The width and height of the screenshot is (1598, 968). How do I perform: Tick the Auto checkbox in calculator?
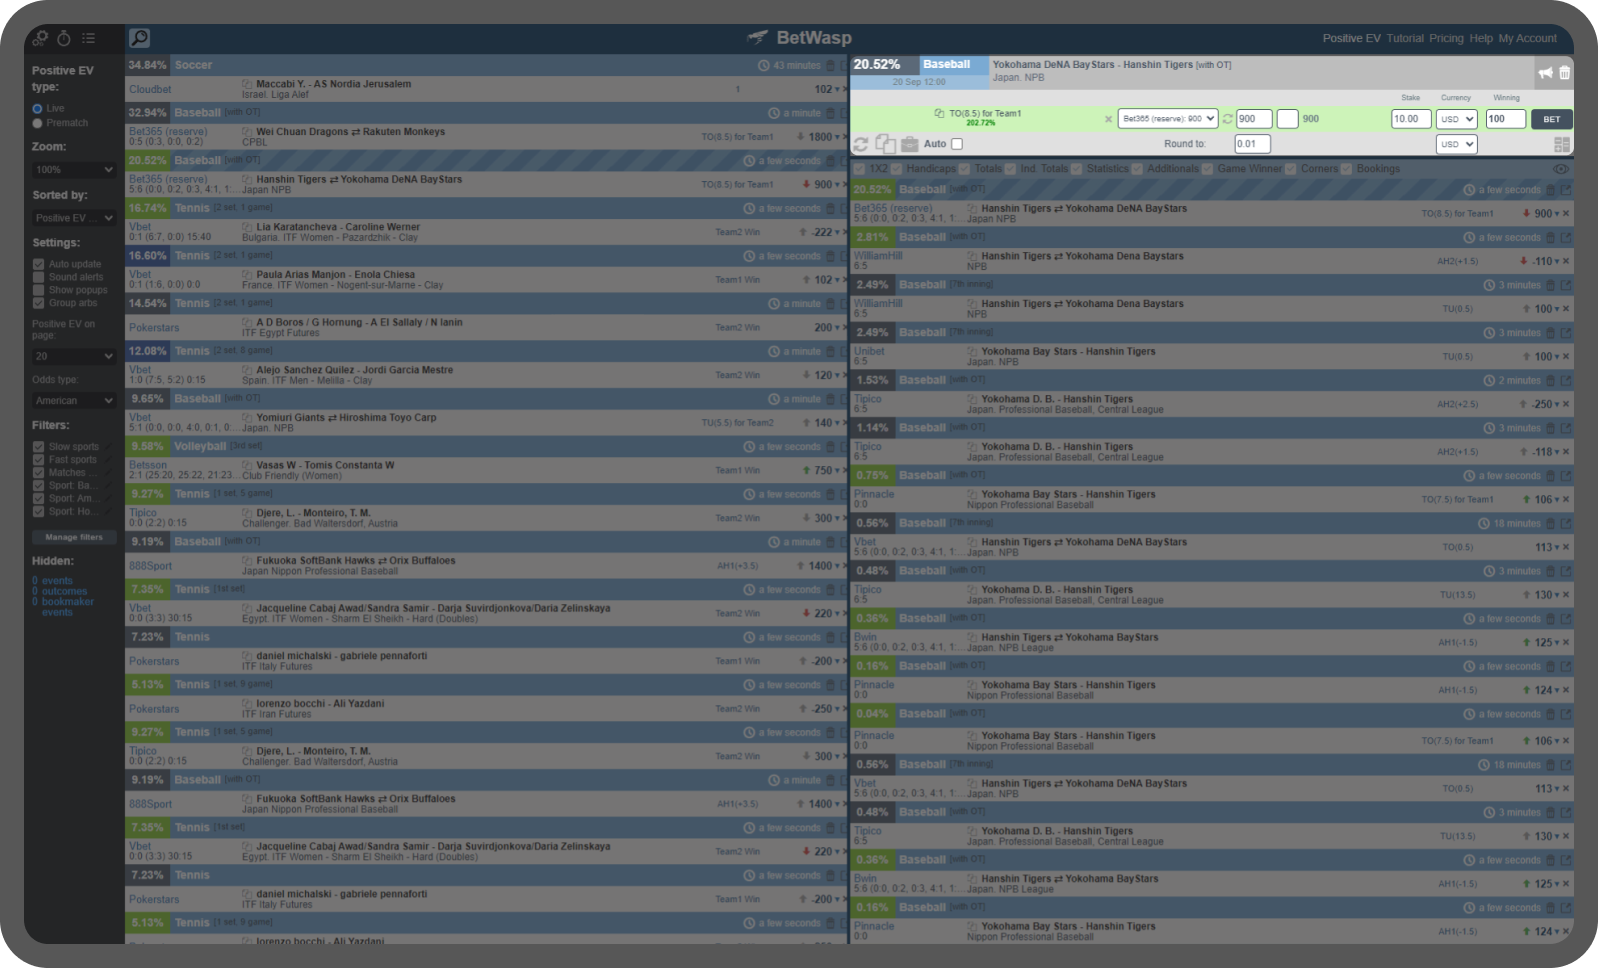pos(957,144)
